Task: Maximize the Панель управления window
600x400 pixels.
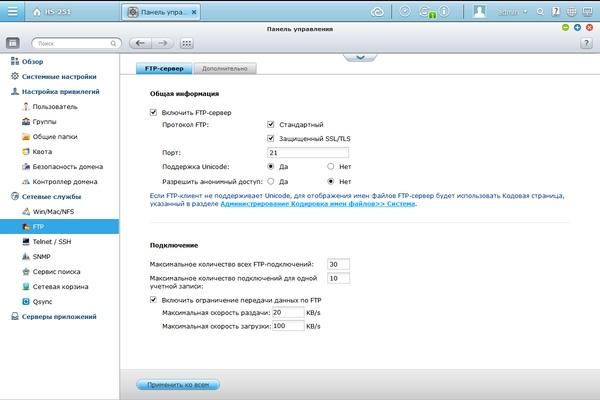Action: (577, 27)
